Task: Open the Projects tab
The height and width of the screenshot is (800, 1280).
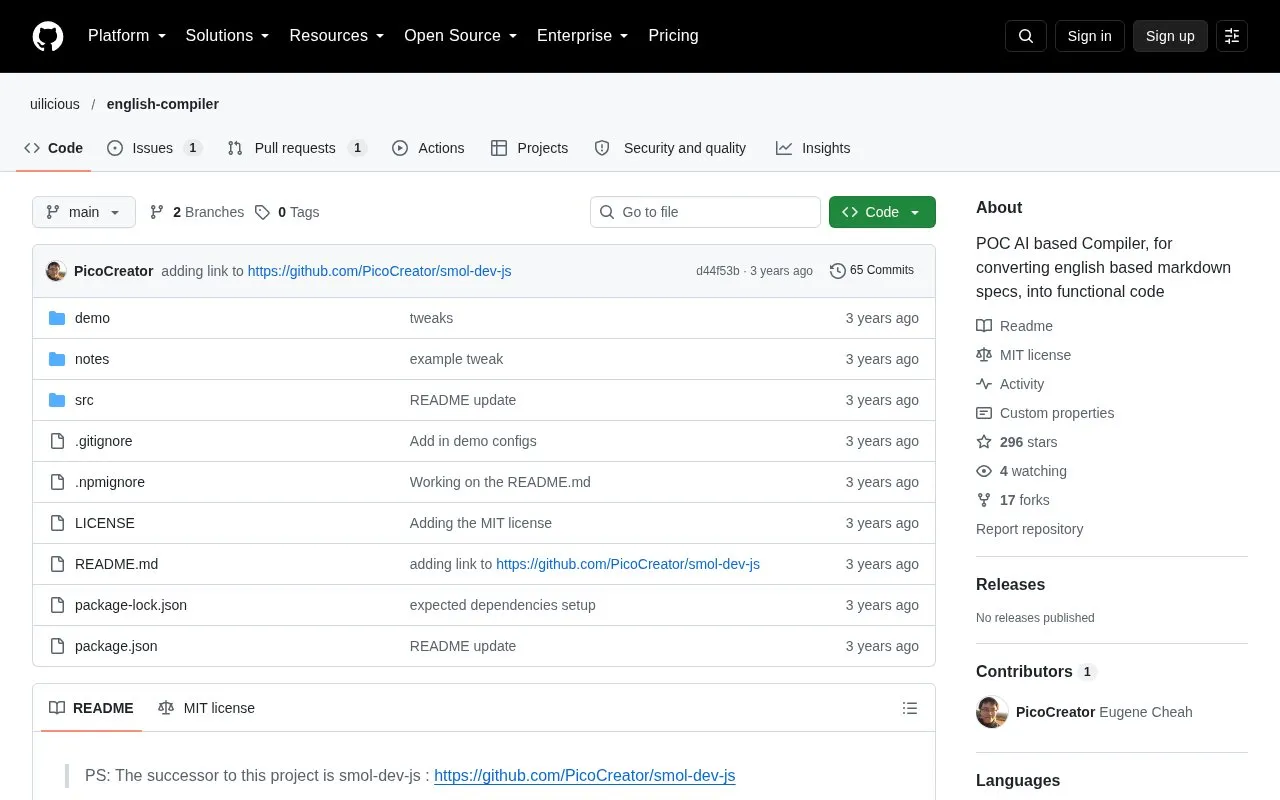Action: click(x=529, y=148)
